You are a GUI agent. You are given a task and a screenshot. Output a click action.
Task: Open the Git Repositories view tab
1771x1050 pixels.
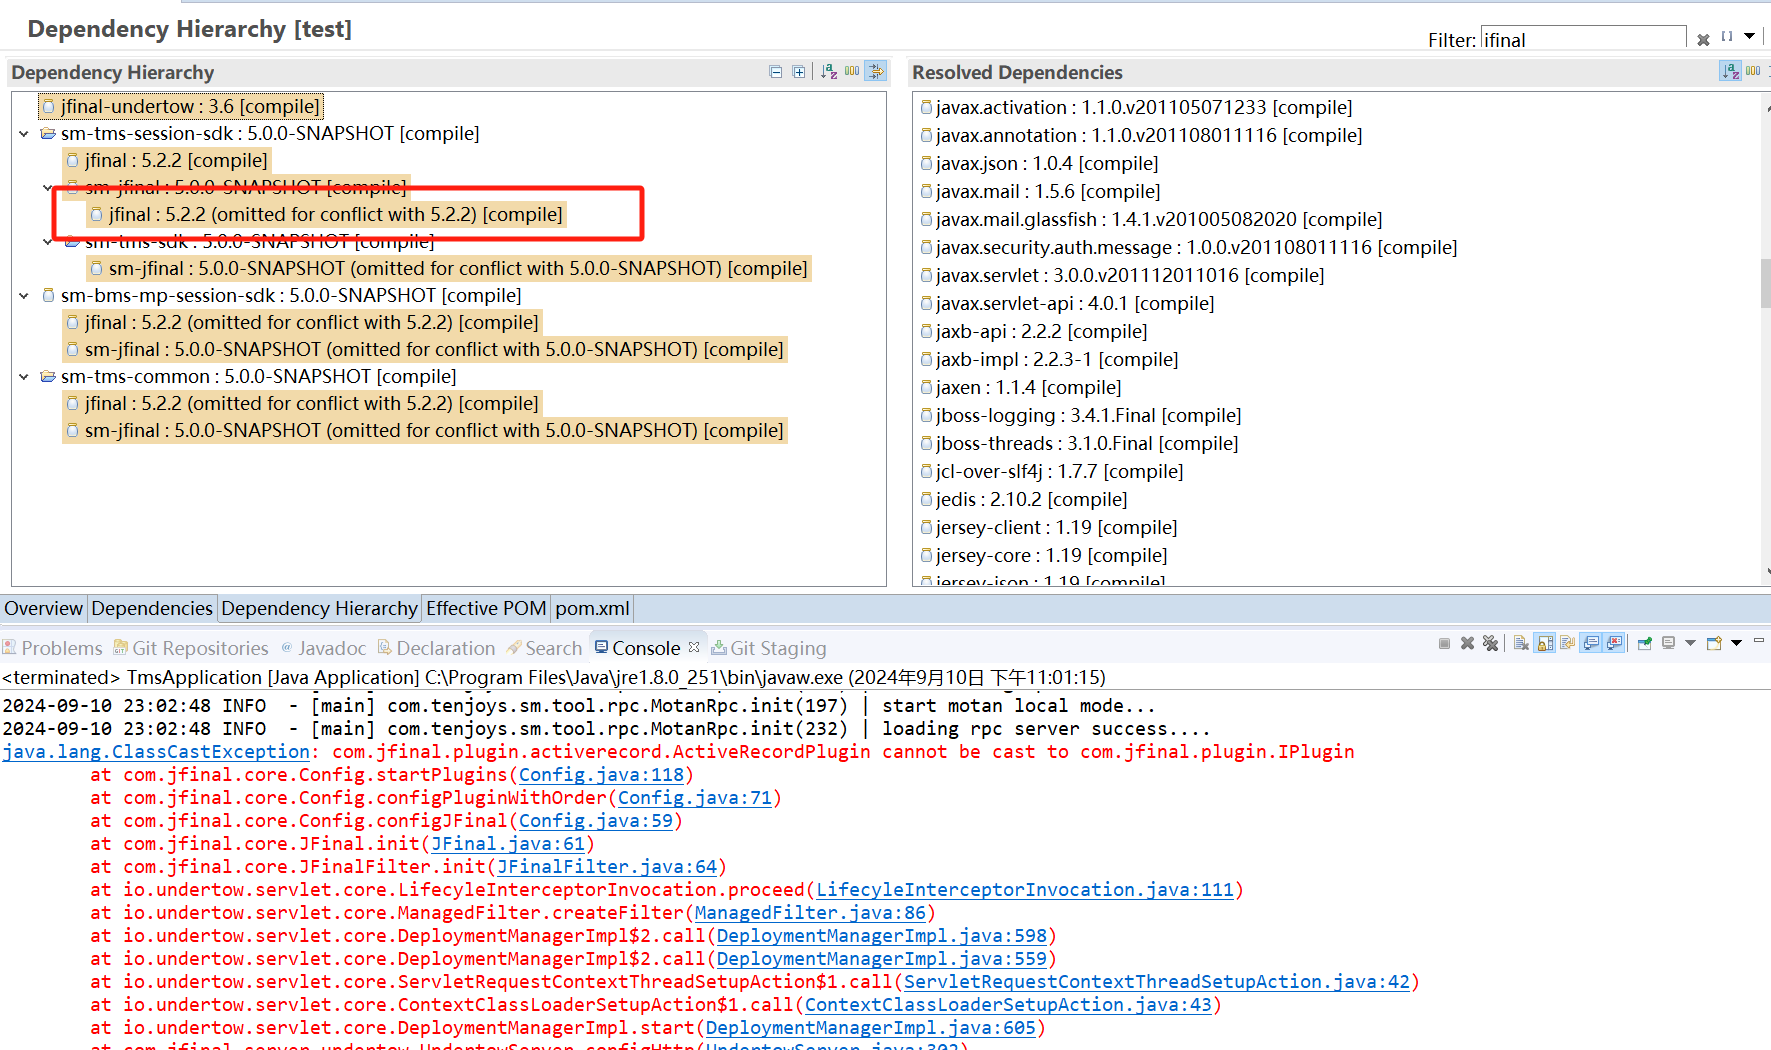[x=191, y=648]
